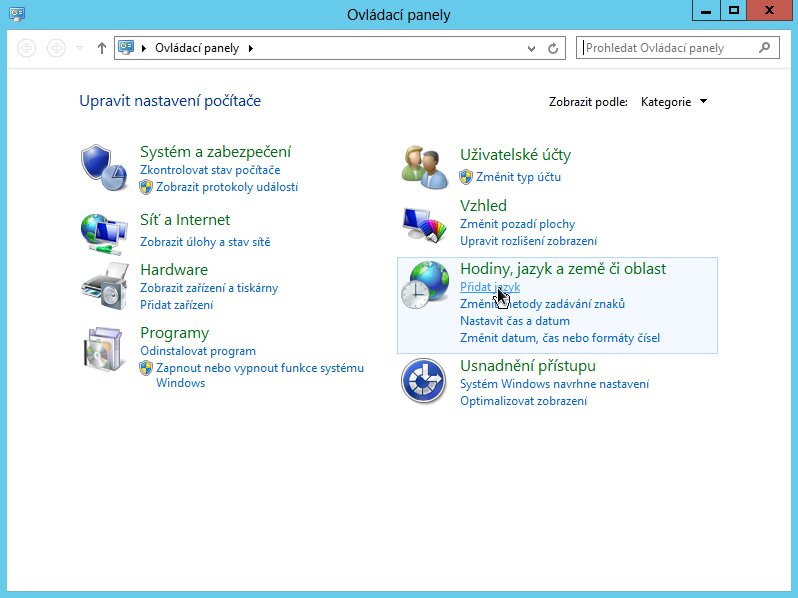
Task: Click the Hardware printer icon
Action: coord(103,285)
